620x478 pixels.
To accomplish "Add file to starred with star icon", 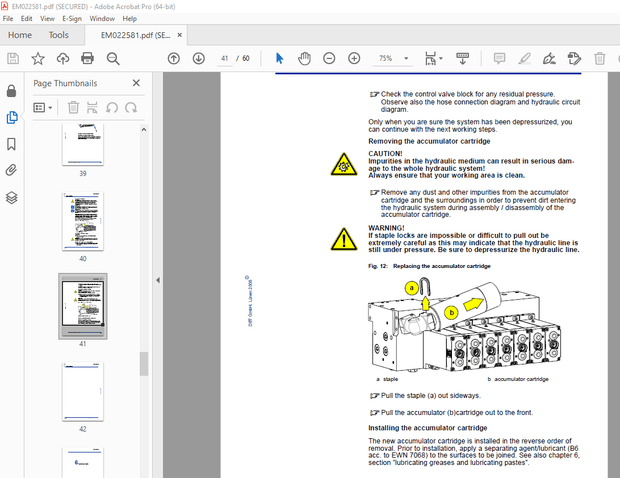I will (38, 59).
